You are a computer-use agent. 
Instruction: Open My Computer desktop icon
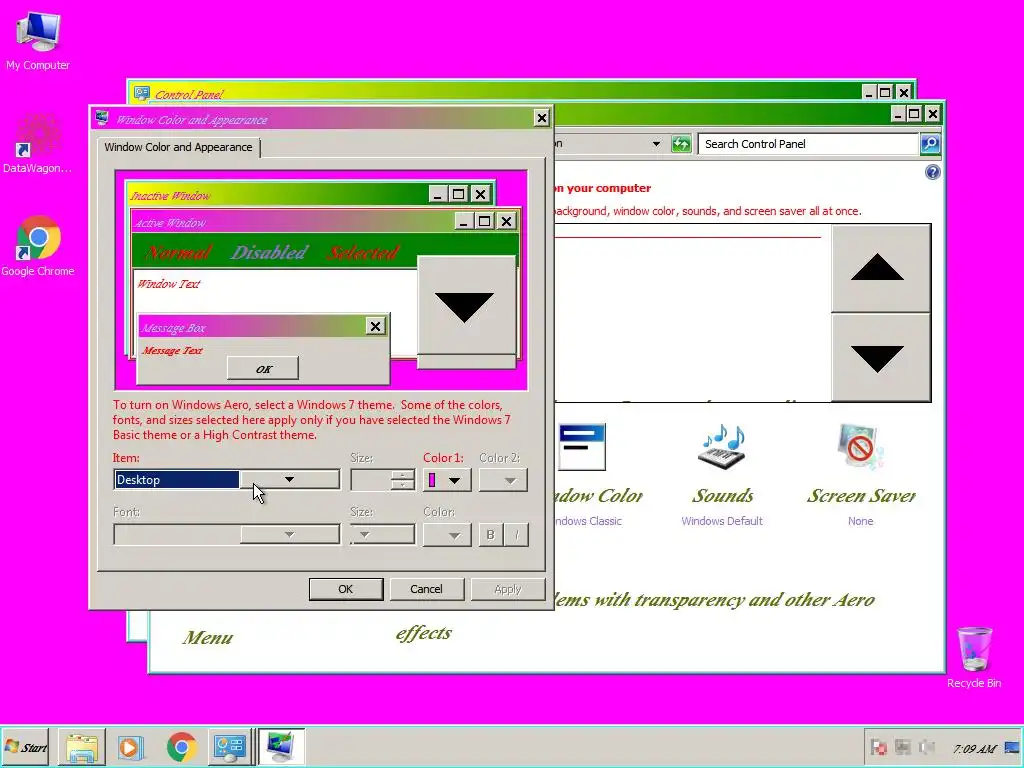coord(38,40)
